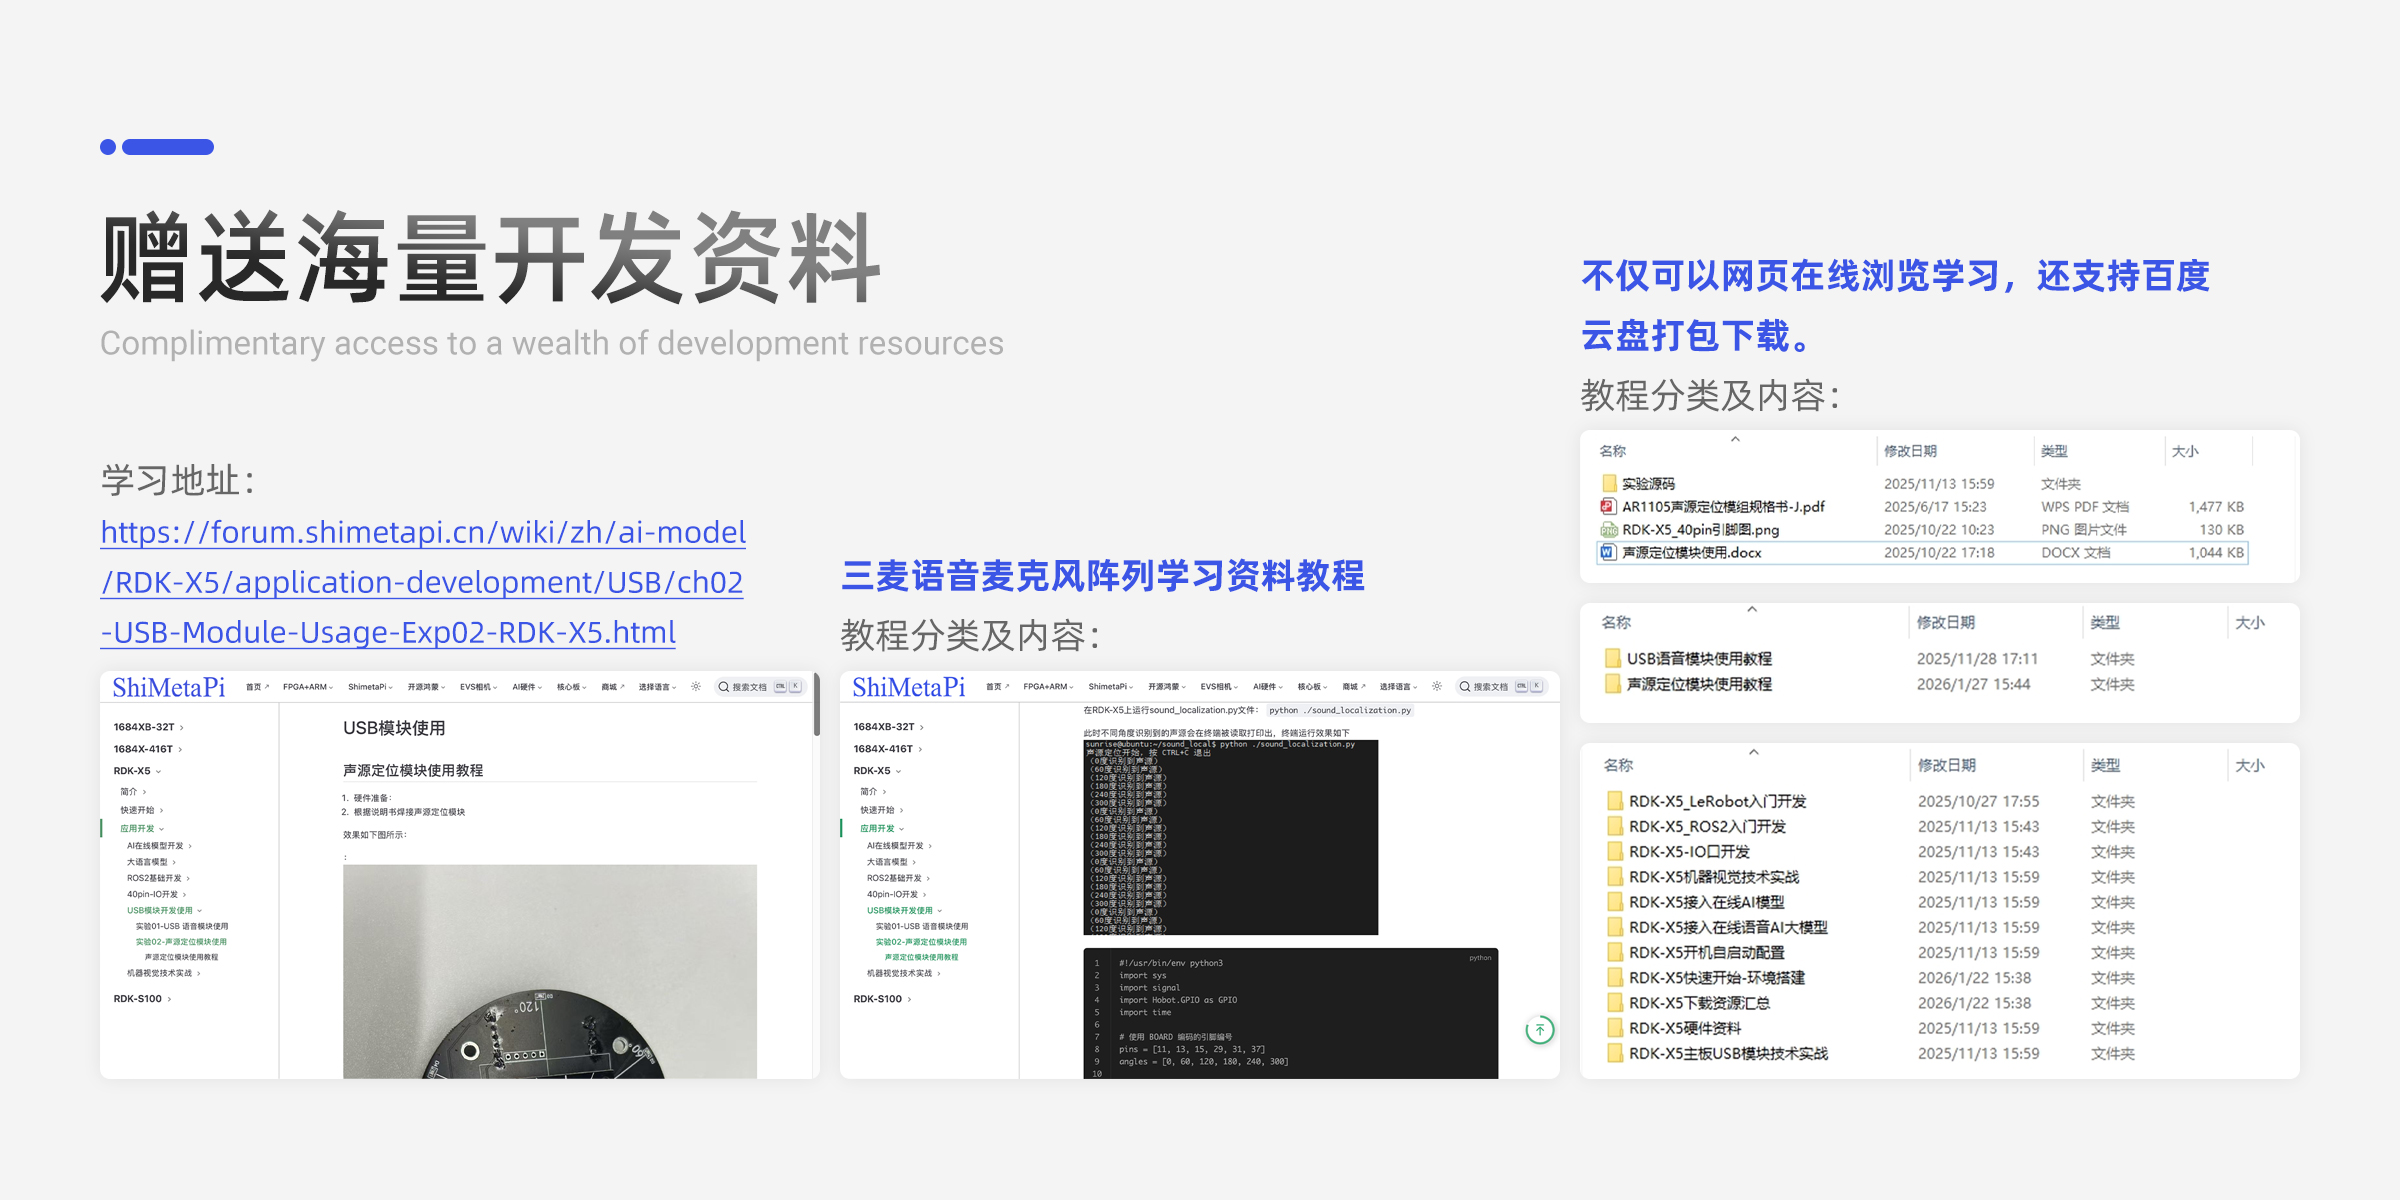
Task: Click 实验源码 folder icon
Action: click(1609, 483)
